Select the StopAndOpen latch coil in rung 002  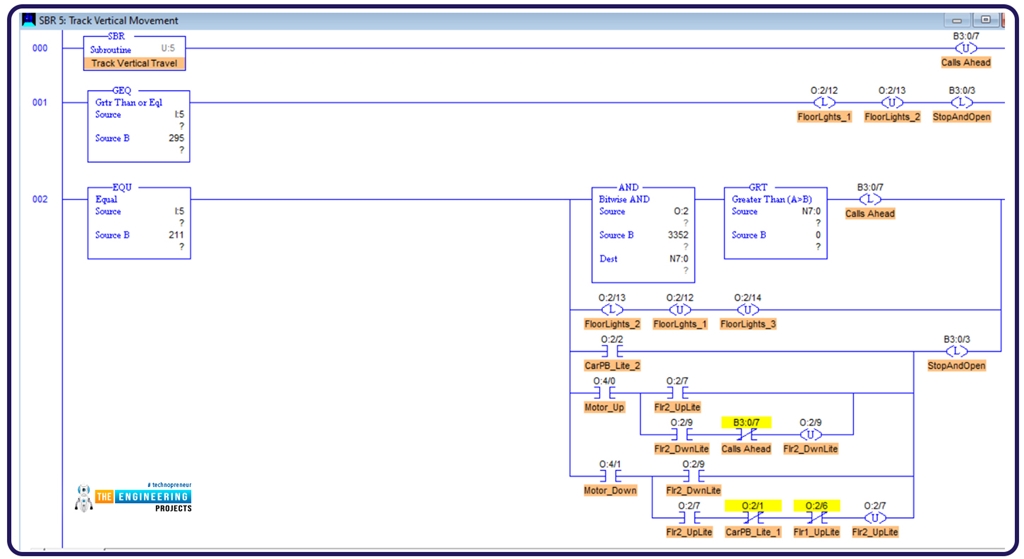pos(957,352)
